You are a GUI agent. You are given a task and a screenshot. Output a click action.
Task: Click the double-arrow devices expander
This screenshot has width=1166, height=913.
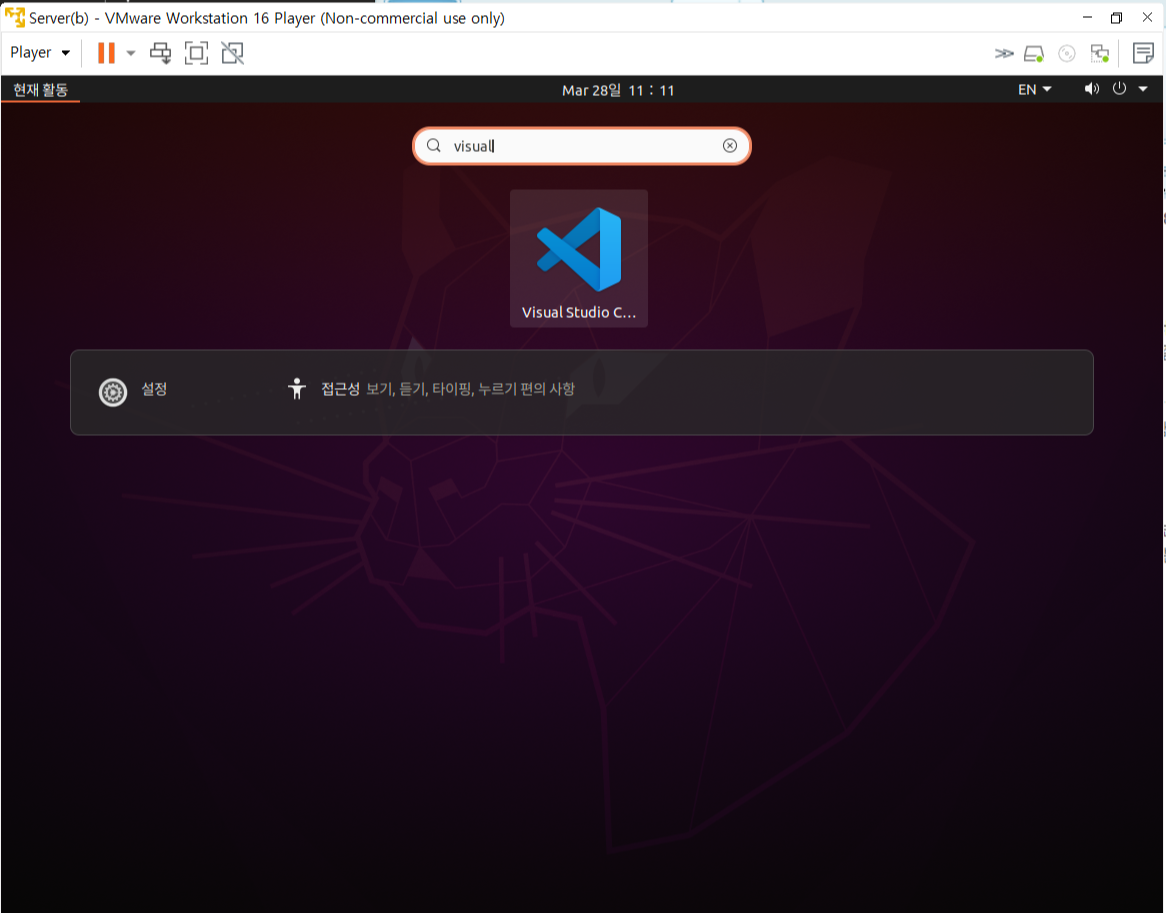click(1004, 54)
